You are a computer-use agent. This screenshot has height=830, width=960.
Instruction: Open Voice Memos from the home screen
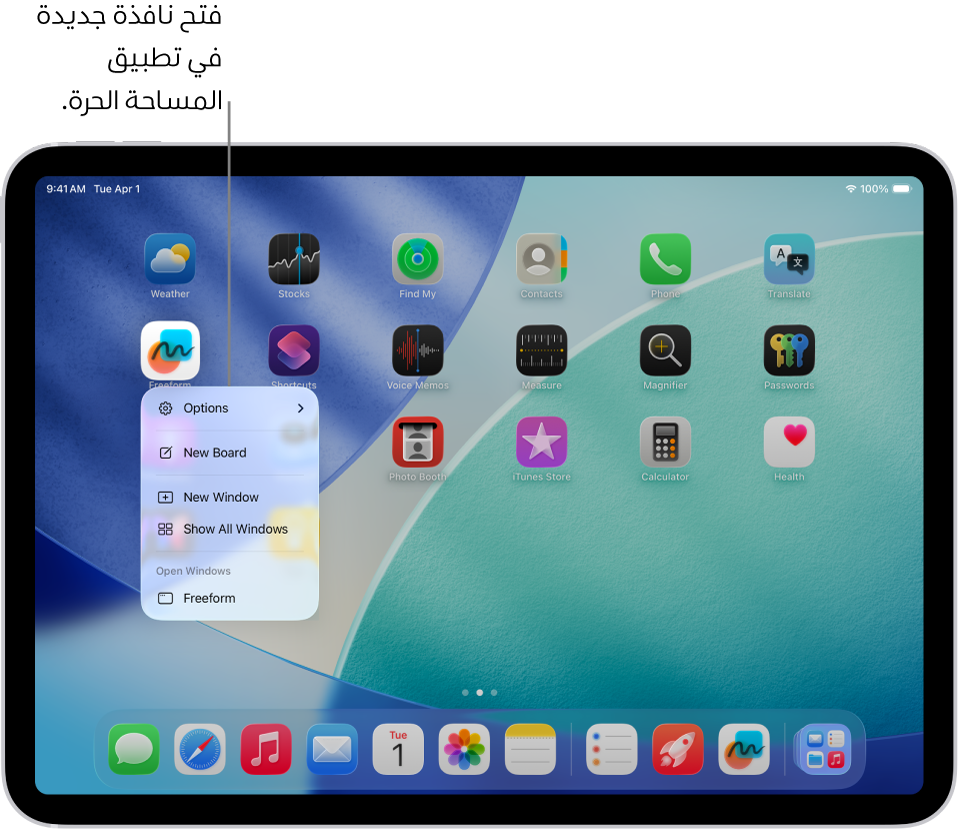point(417,348)
